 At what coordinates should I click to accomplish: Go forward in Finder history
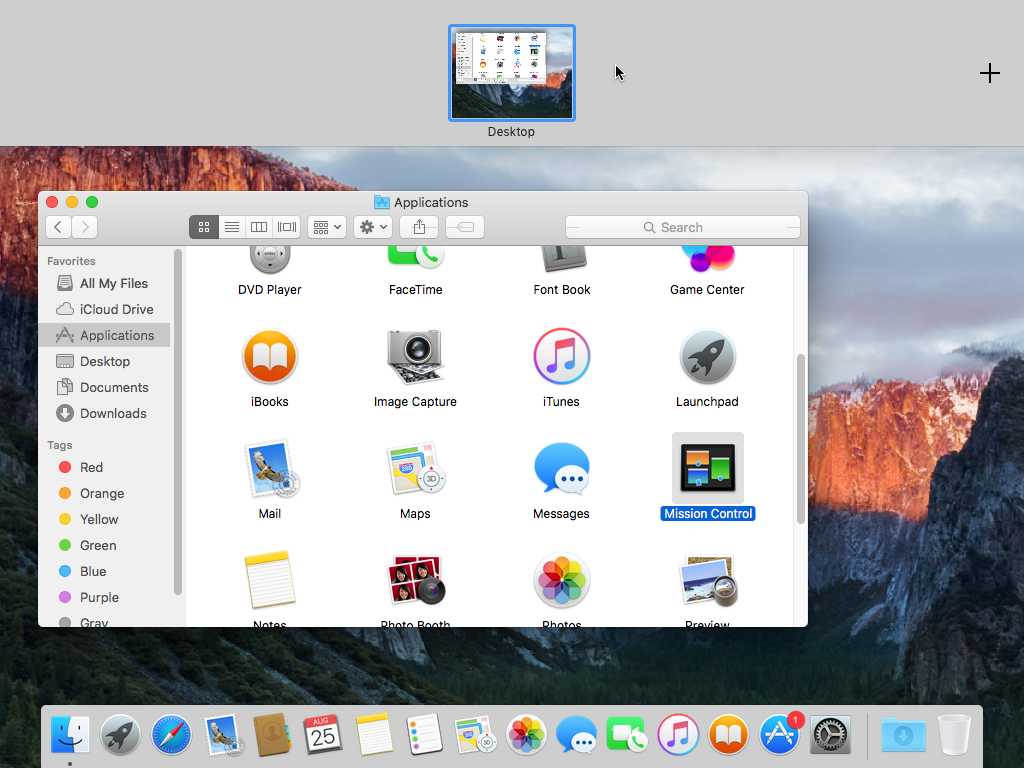[85, 227]
